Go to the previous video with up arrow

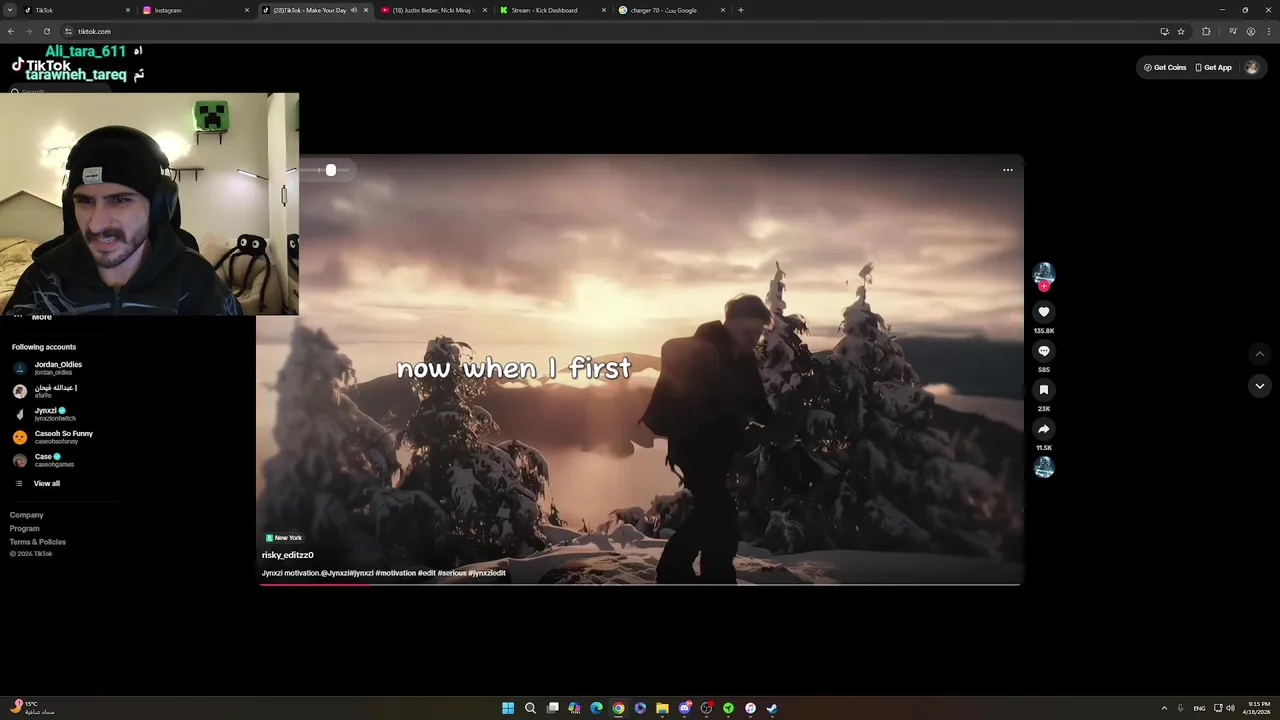click(1260, 353)
